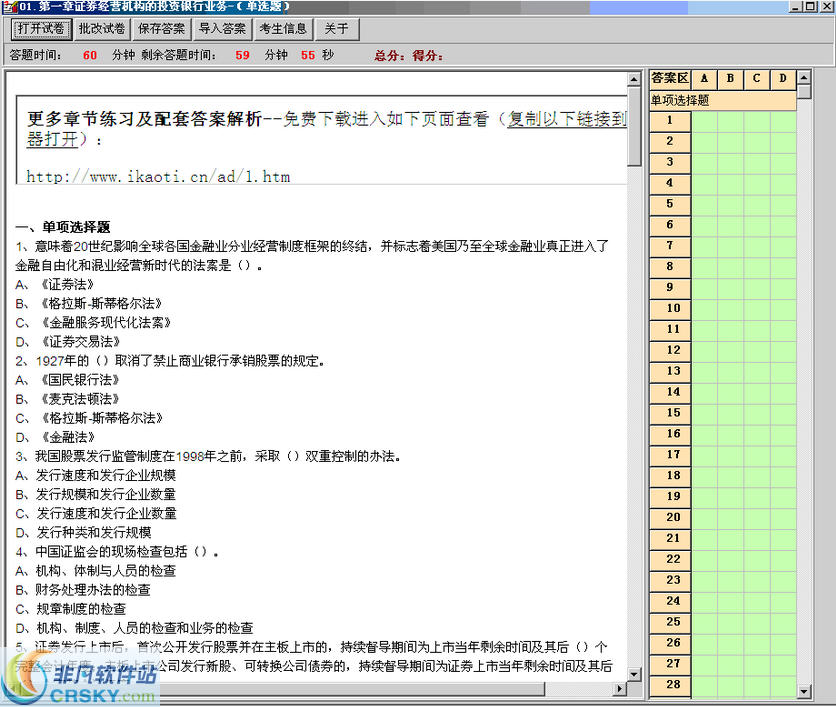Click the 一、单项选择题 heading

[x=63, y=227]
